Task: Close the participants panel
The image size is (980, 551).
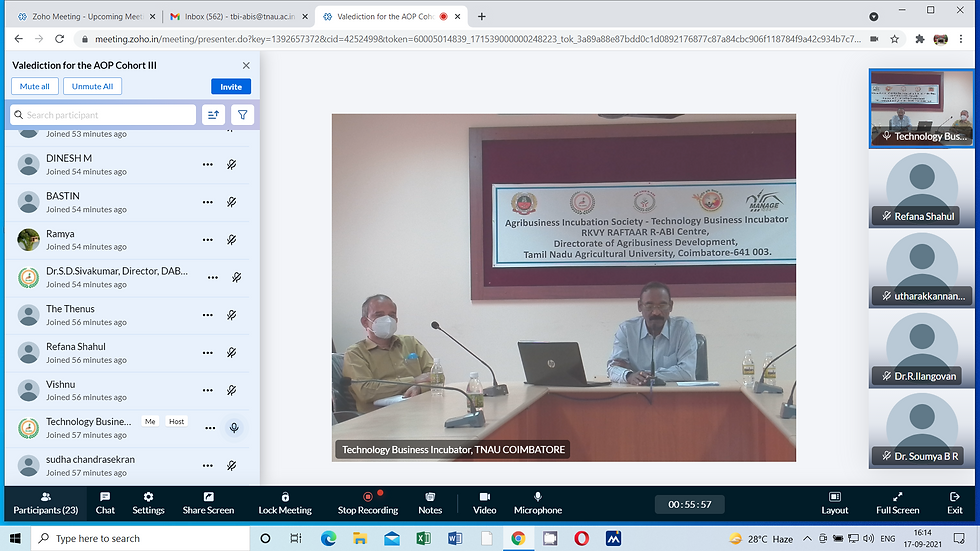Action: pyautogui.click(x=246, y=66)
